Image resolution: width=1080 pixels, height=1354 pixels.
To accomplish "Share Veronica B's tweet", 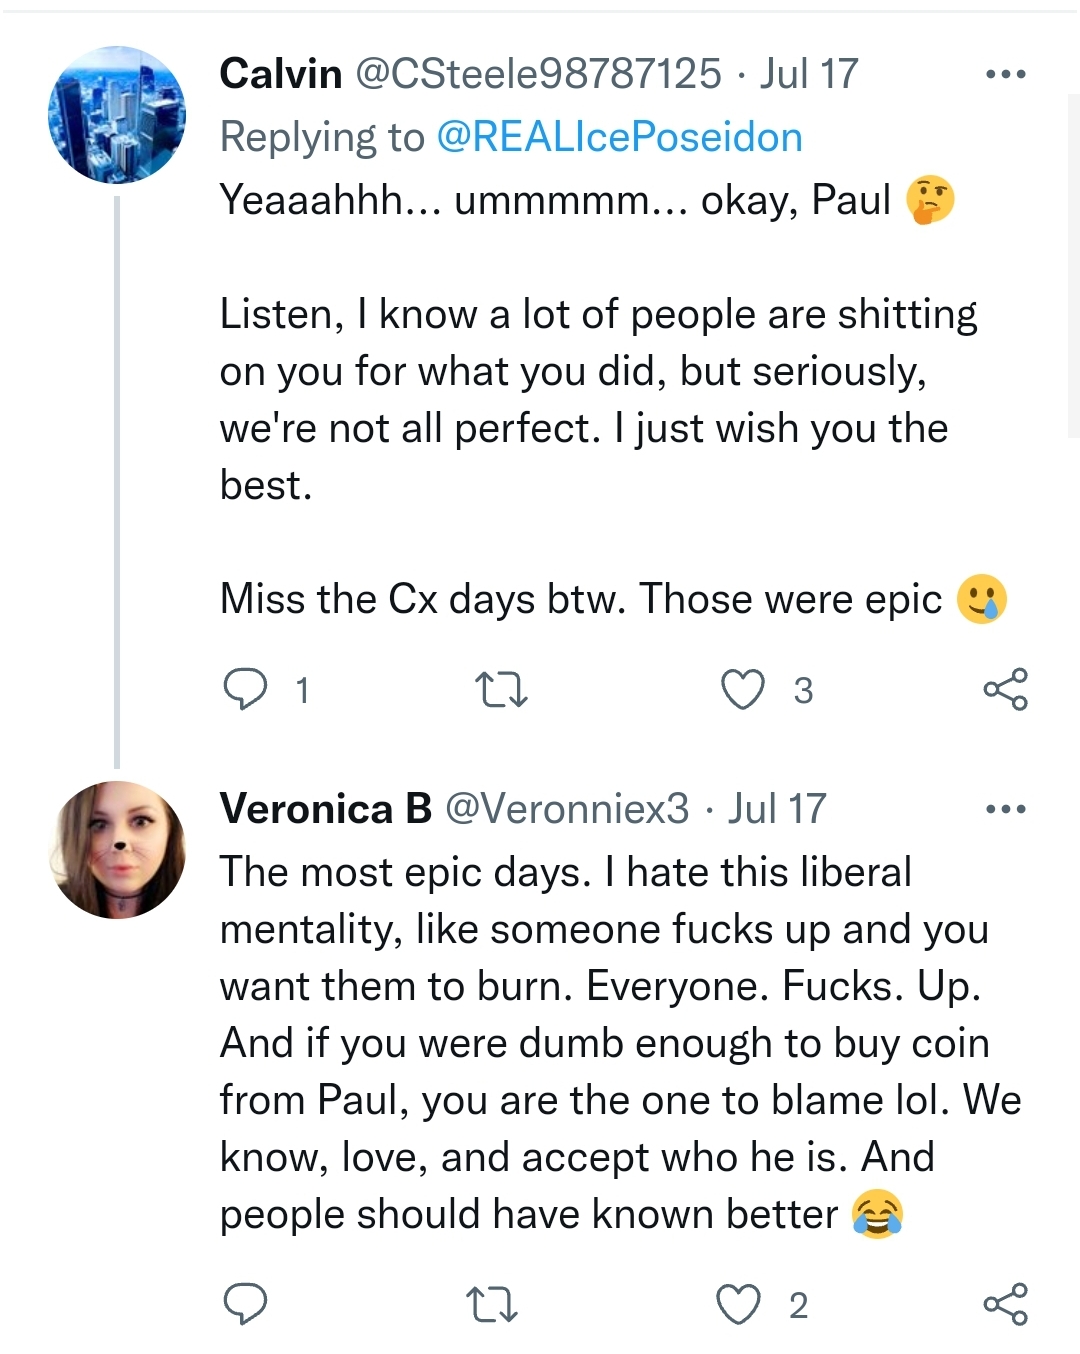I will click(x=1005, y=1304).
